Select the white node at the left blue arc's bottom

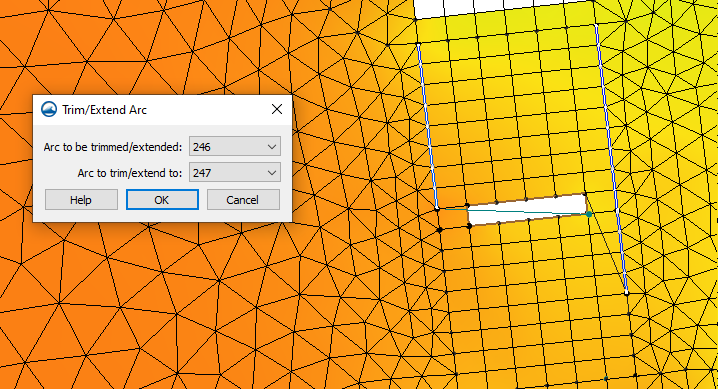click(437, 209)
